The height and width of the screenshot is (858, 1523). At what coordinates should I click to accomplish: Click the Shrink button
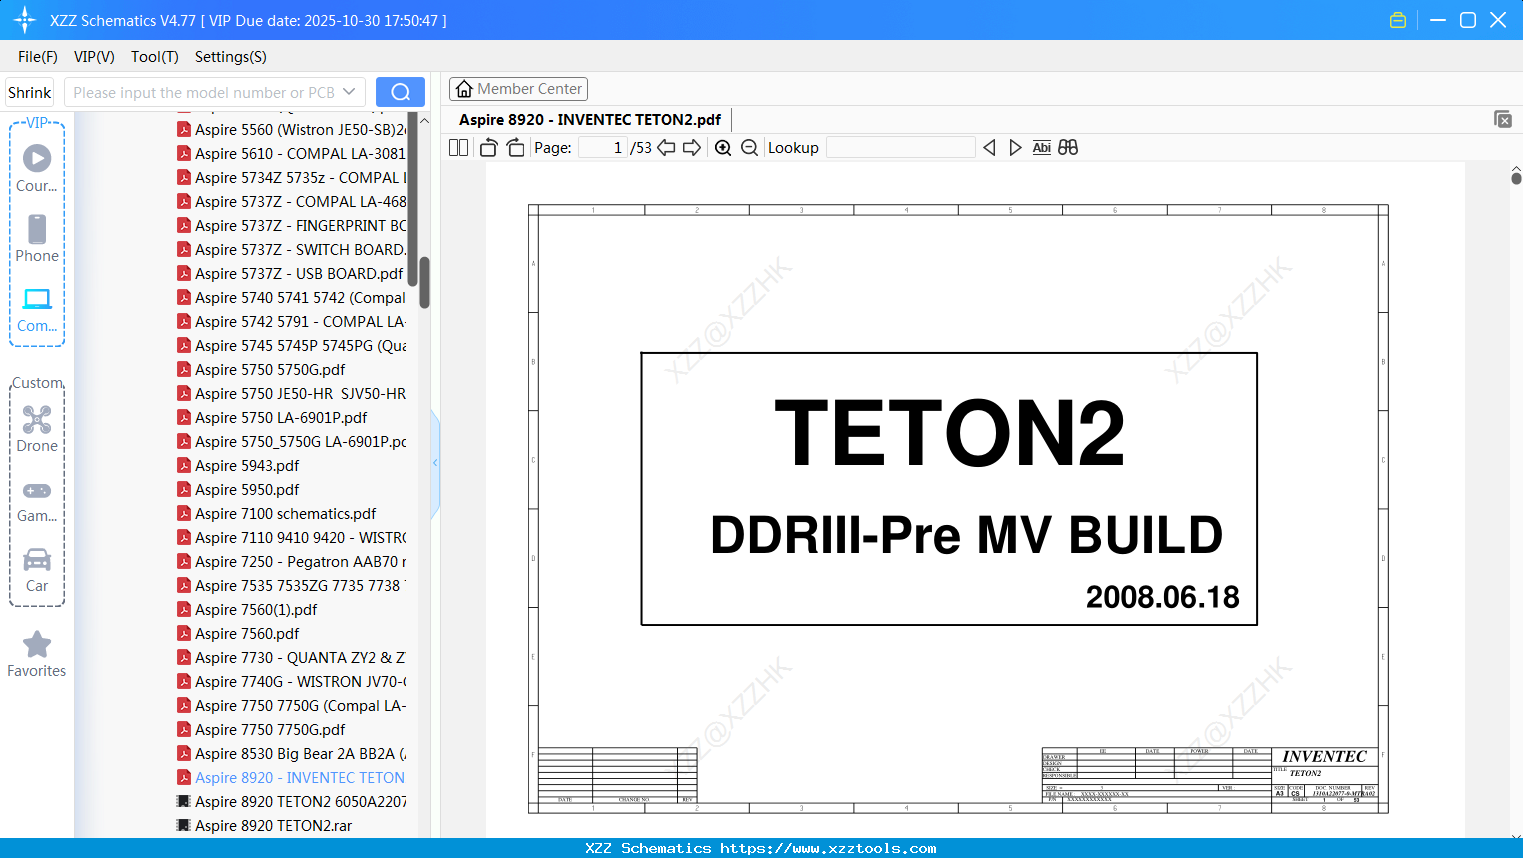point(30,92)
